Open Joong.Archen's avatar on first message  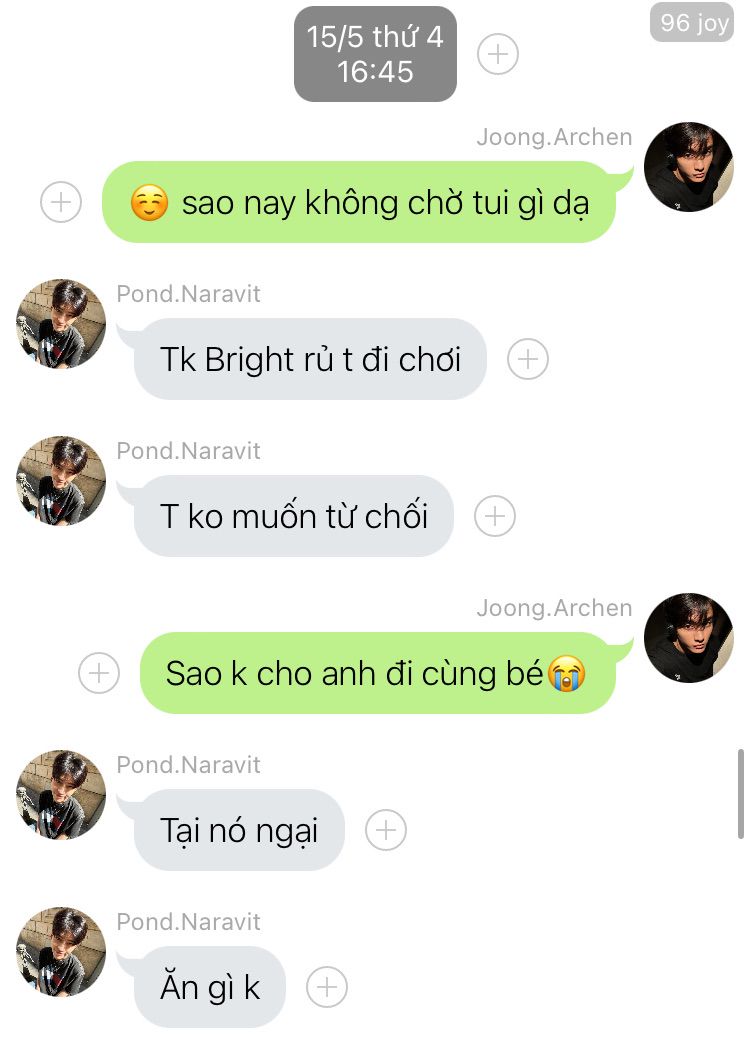click(689, 167)
